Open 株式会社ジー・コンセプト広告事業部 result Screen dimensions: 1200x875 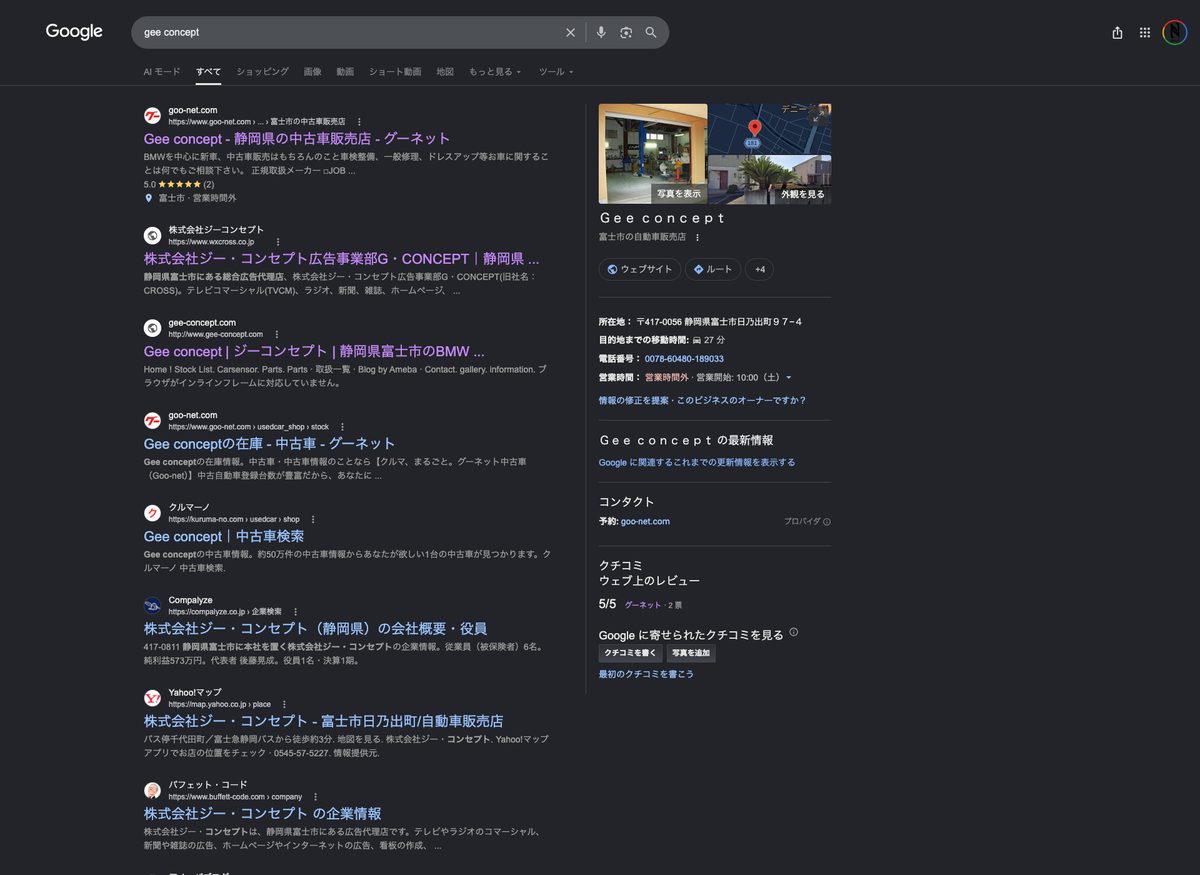pos(341,258)
